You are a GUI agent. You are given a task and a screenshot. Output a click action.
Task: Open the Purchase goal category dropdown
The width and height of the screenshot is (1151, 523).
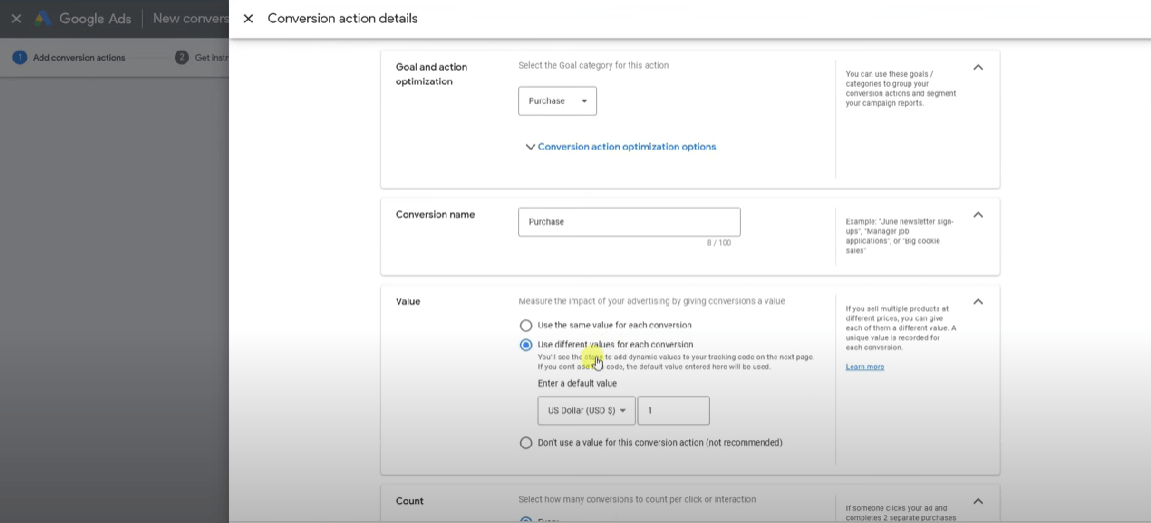(x=557, y=101)
